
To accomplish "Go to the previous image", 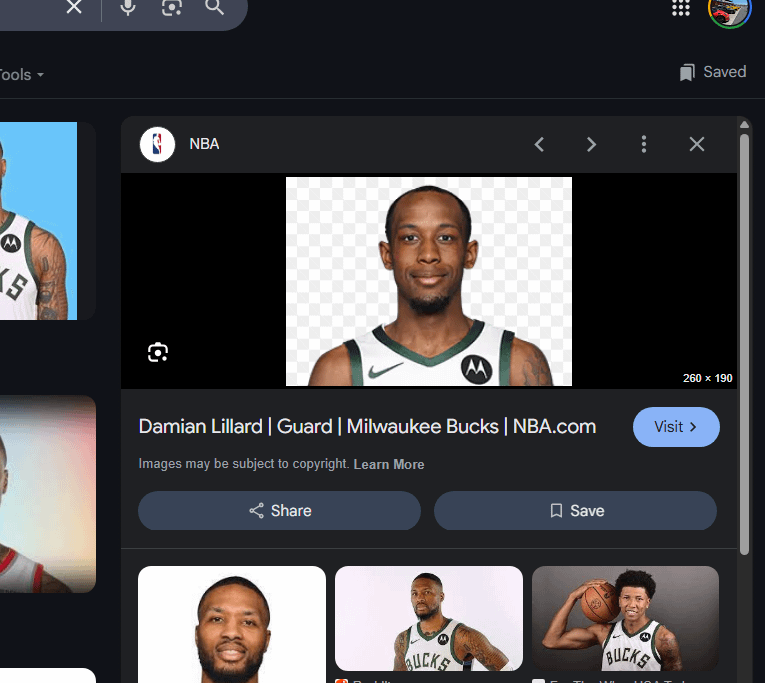I will click(x=539, y=144).
